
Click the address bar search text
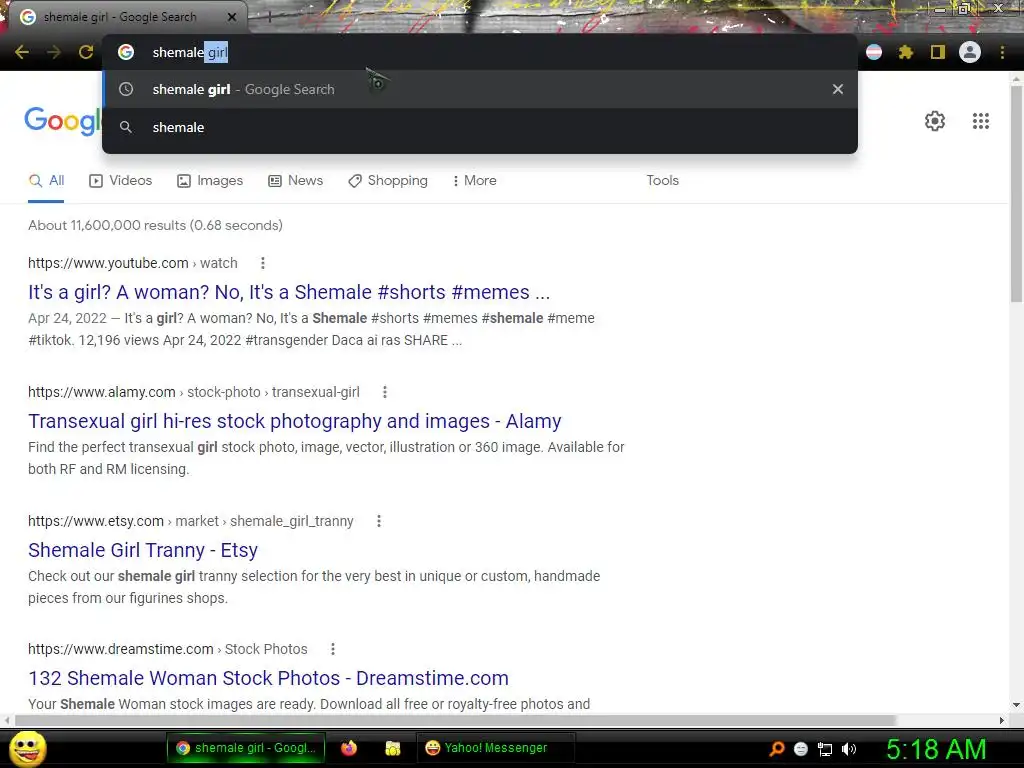tap(190, 52)
